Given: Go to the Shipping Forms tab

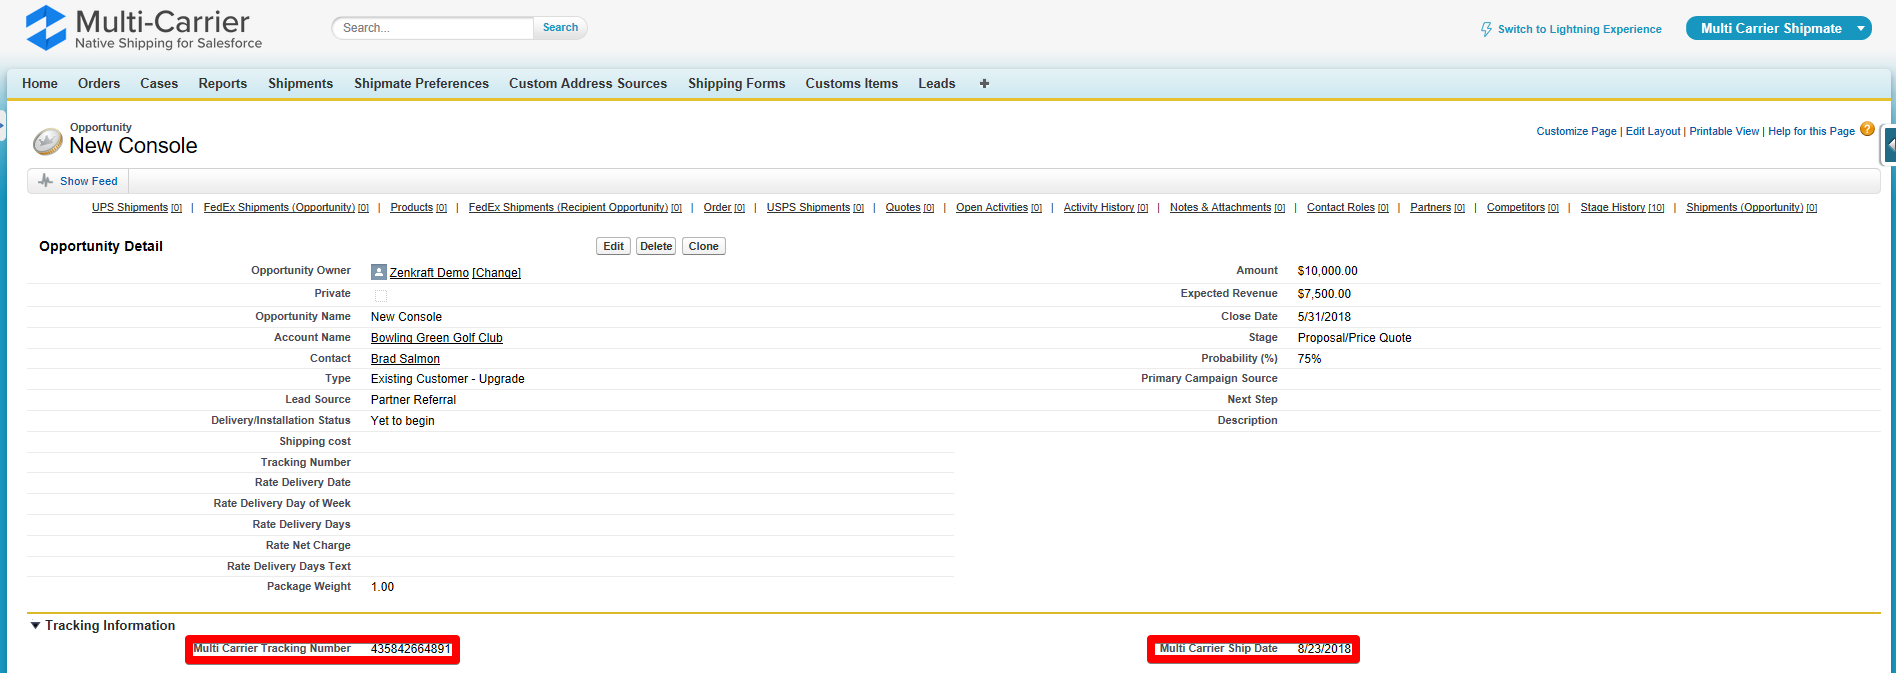Looking at the screenshot, I should (737, 84).
